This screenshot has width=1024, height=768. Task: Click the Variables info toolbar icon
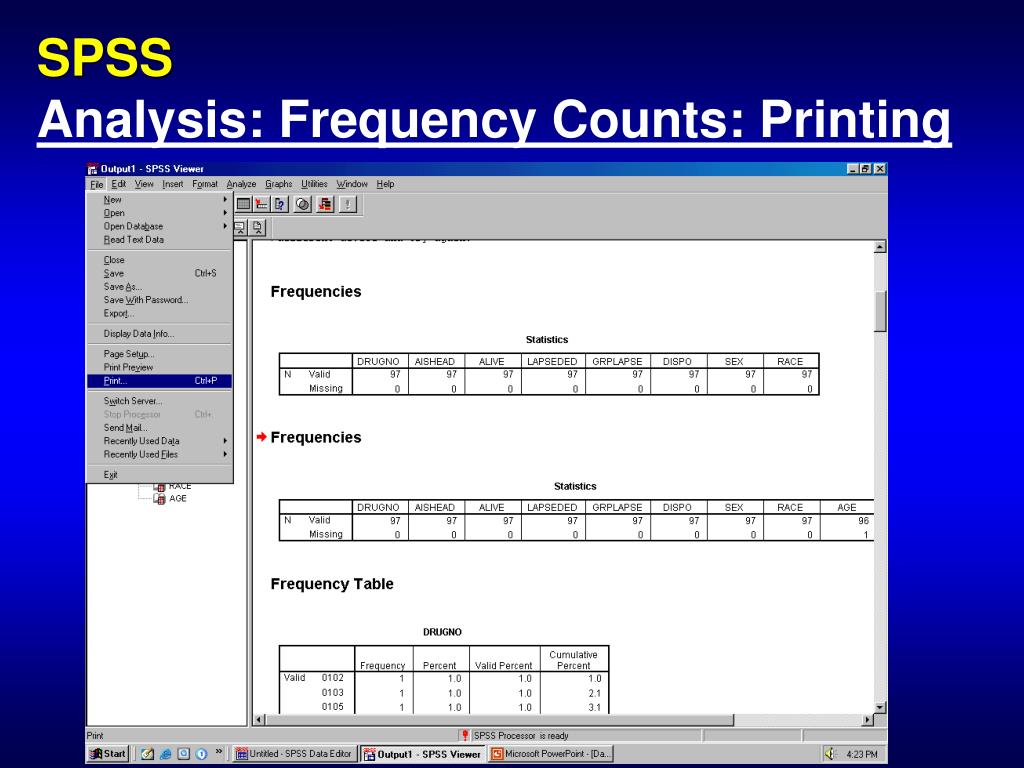(280, 204)
